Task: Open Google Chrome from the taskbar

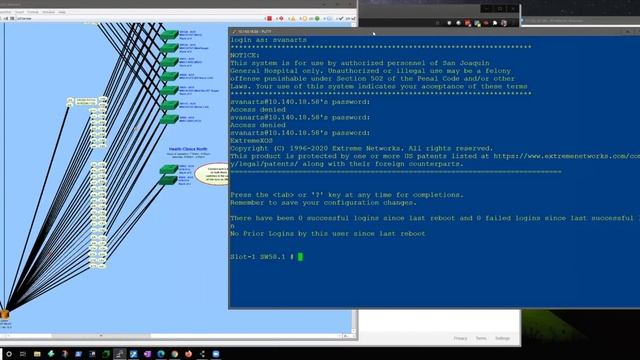Action: click(175, 354)
